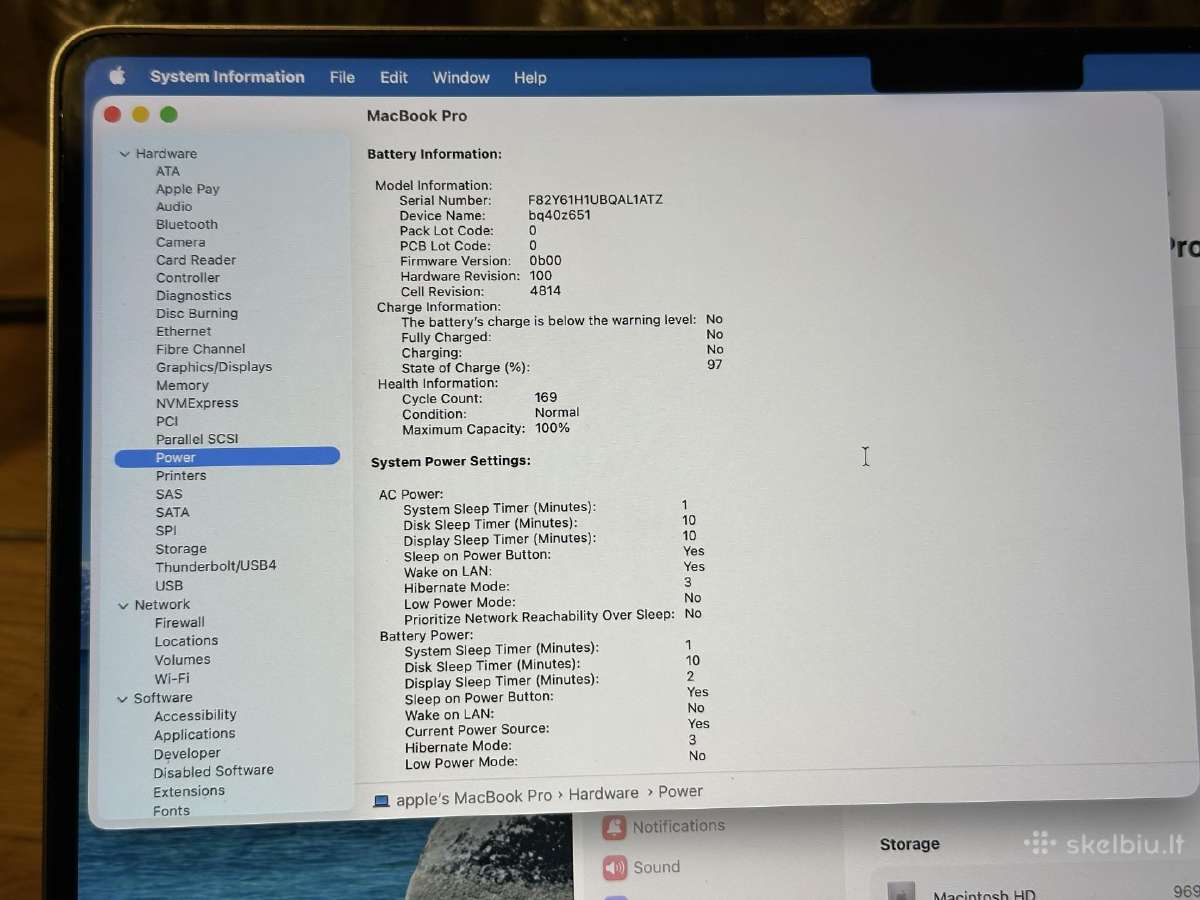Select Thunderbolt/USB4 in the sidebar
Viewport: 1200px width, 900px height.
click(x=216, y=566)
